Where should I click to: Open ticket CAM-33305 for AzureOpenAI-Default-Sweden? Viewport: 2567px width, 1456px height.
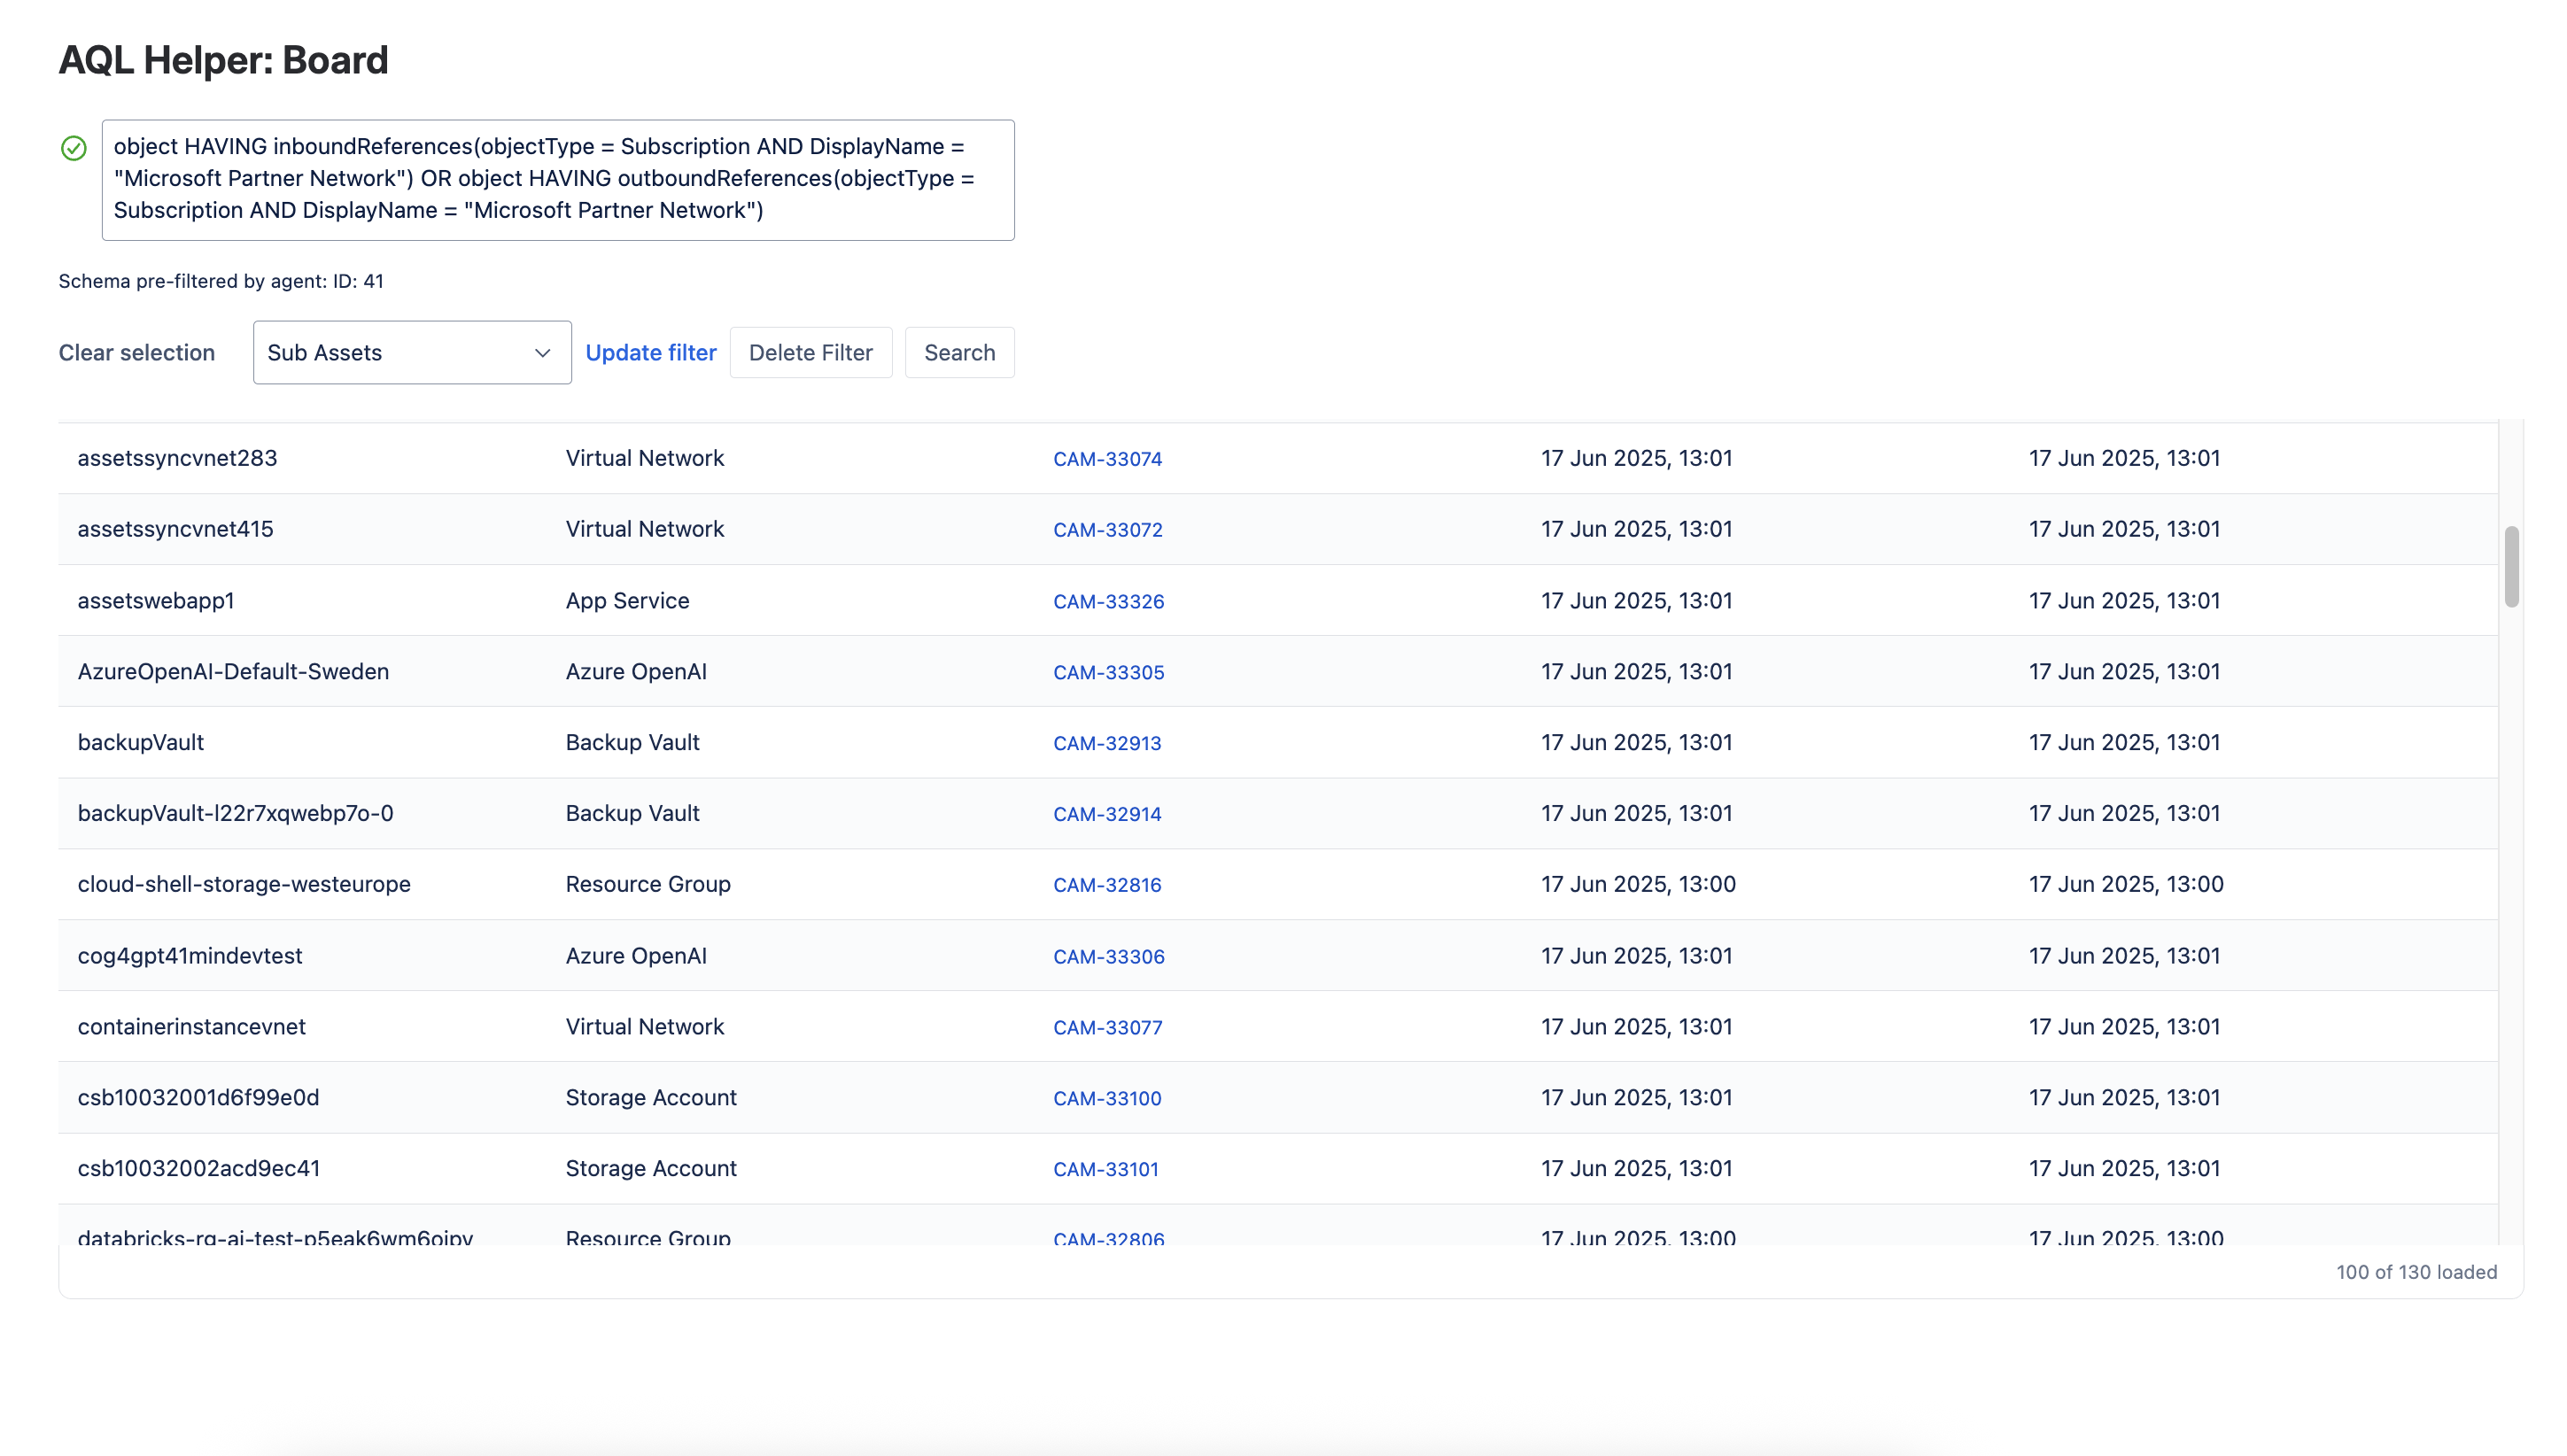point(1108,672)
